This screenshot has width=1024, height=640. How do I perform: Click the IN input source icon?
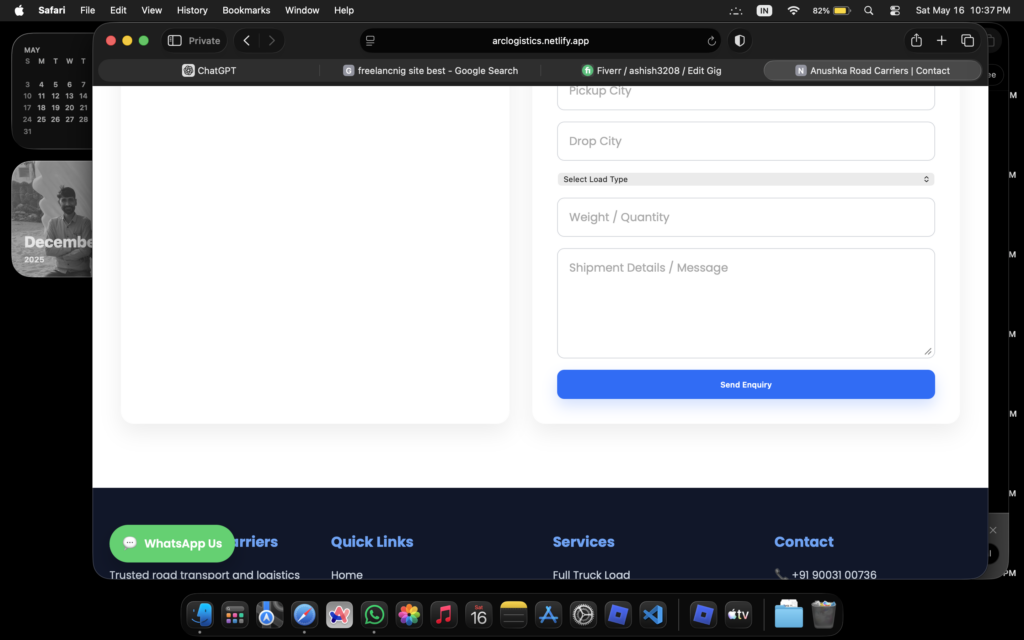pos(763,10)
